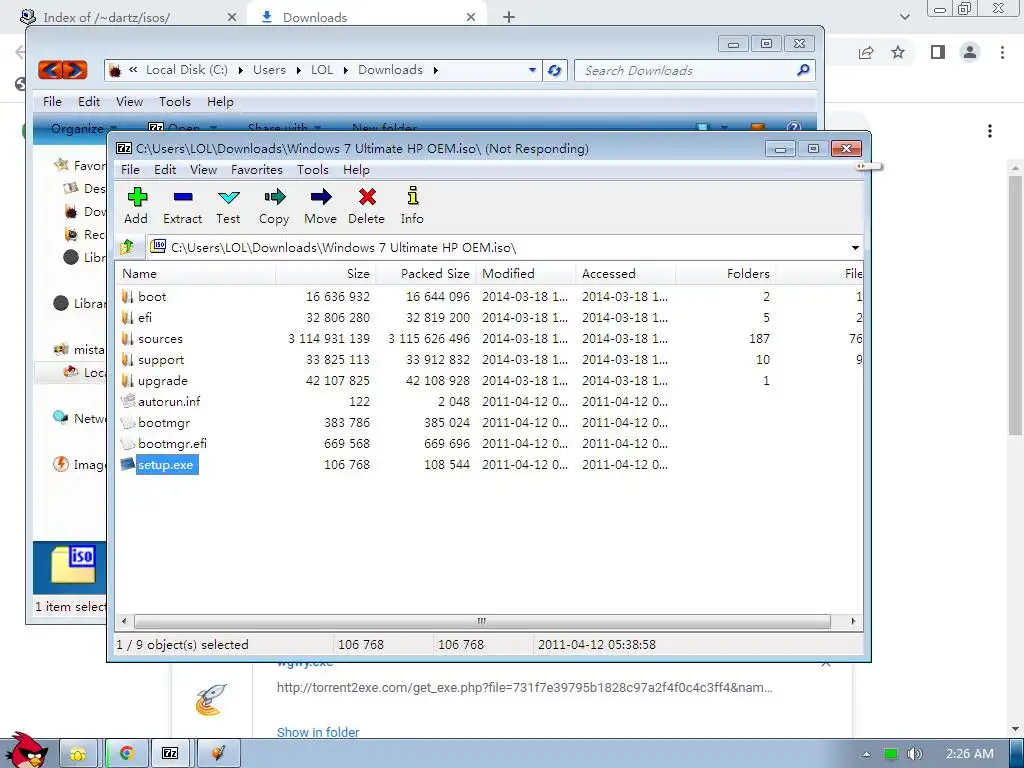Show hidden tray icons arrow
The height and width of the screenshot is (768, 1024).
tap(866, 754)
